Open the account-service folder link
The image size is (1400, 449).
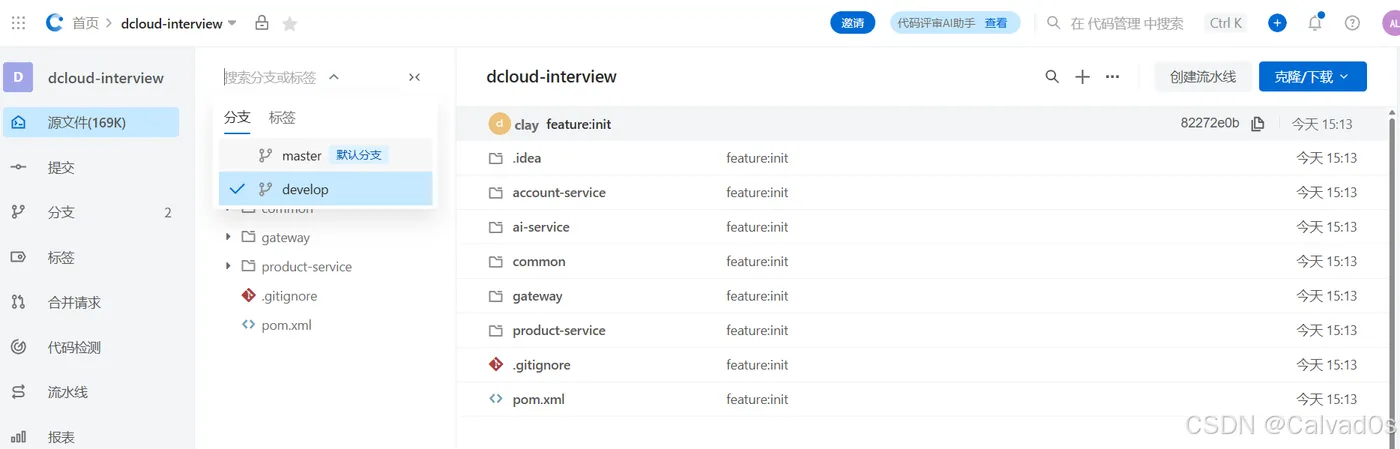tap(558, 193)
